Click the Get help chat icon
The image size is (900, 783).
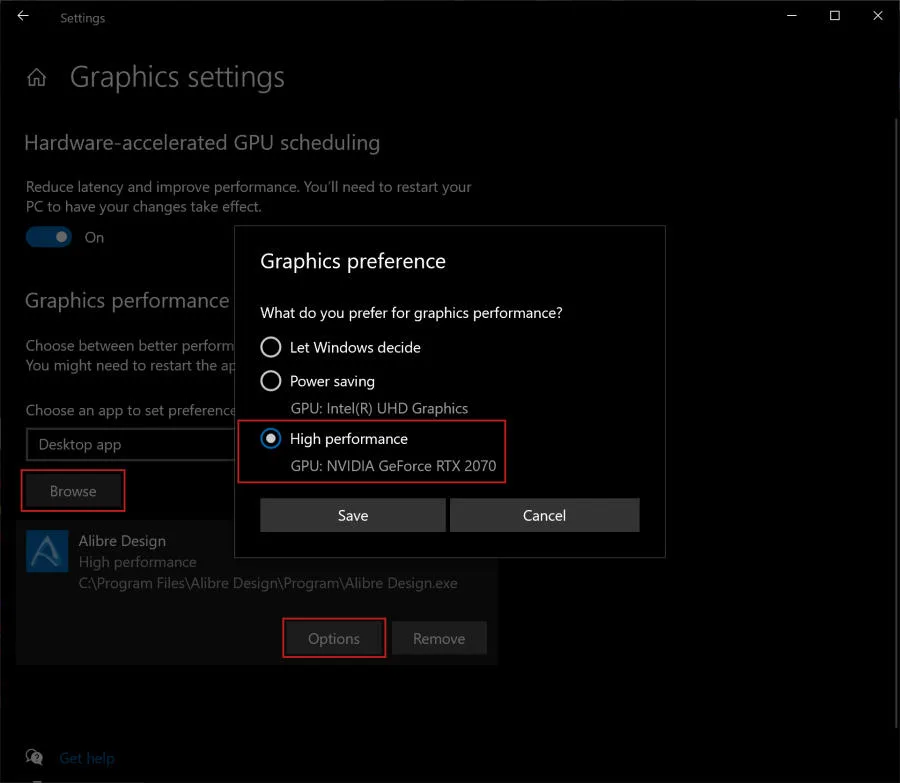coord(34,758)
